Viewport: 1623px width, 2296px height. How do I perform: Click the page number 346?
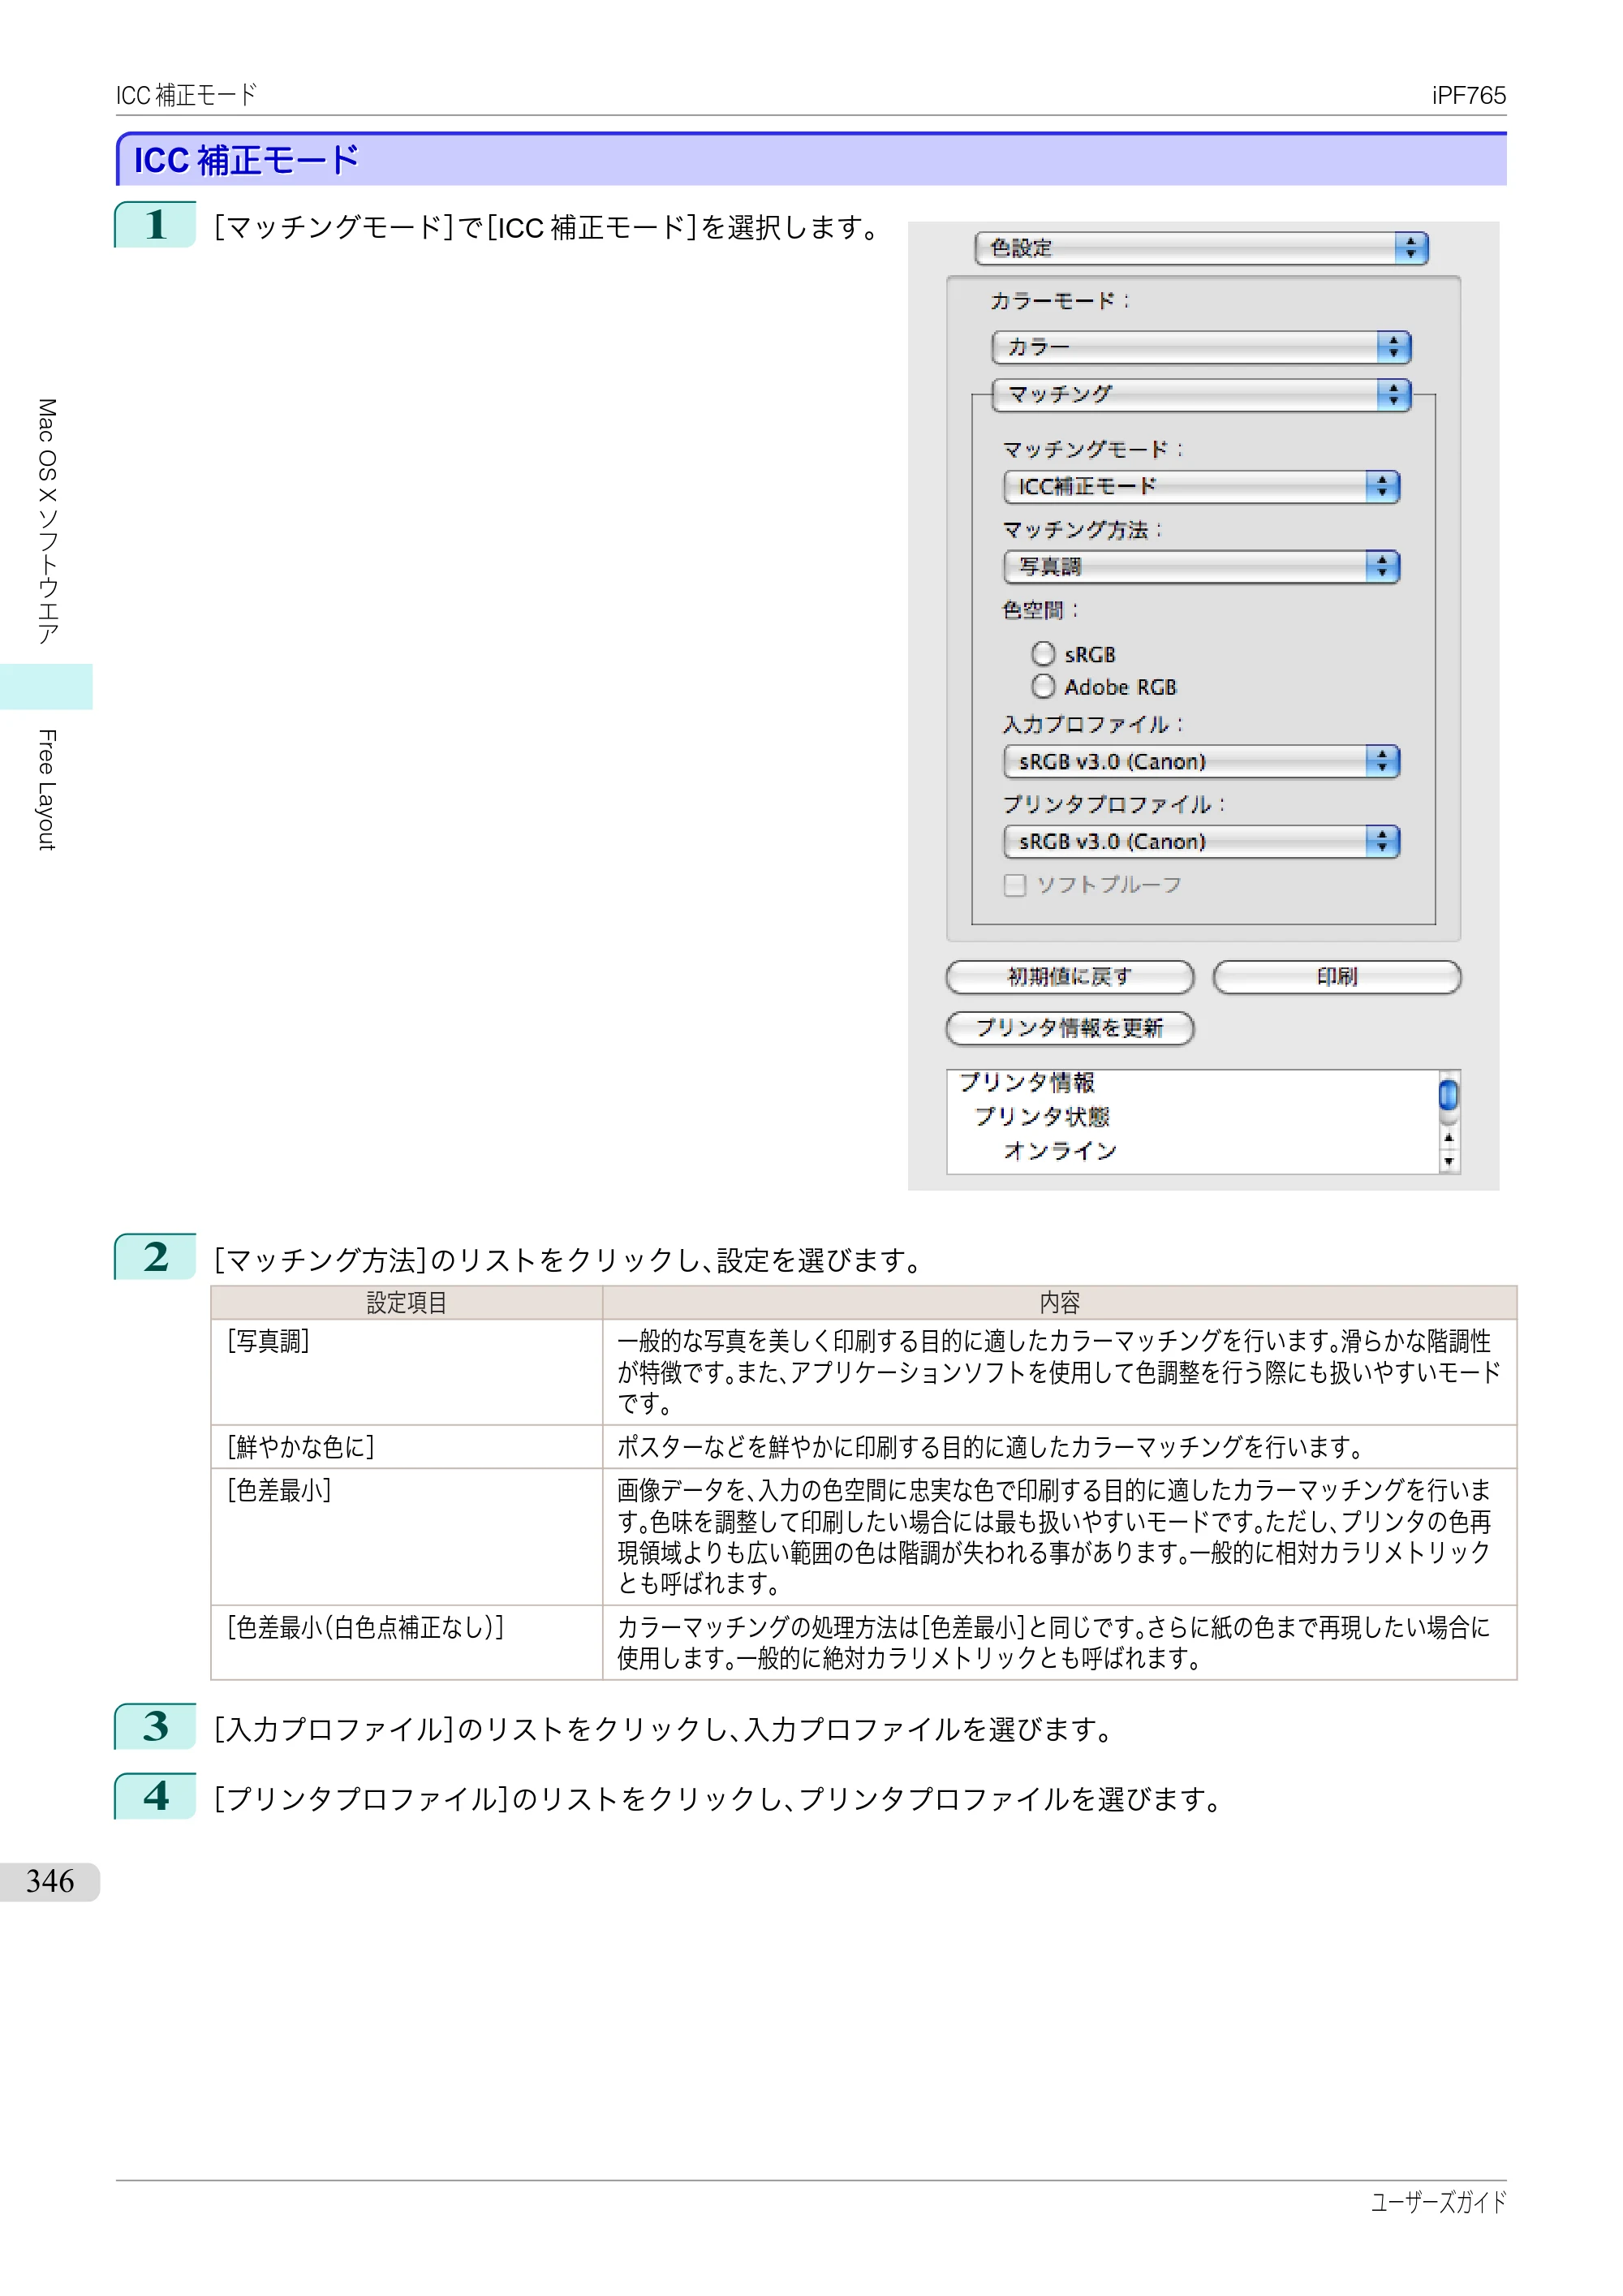50,1881
